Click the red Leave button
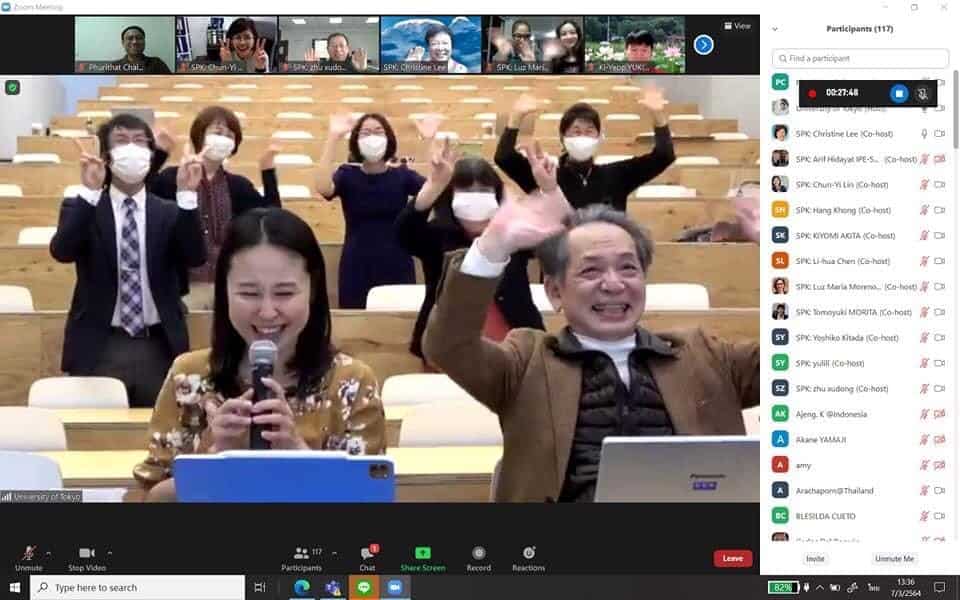Screen dimensions: 960x600 [x=732, y=559]
